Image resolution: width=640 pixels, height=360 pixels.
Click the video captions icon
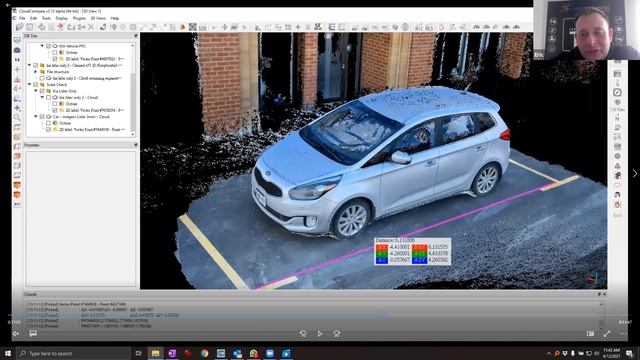tap(33, 333)
